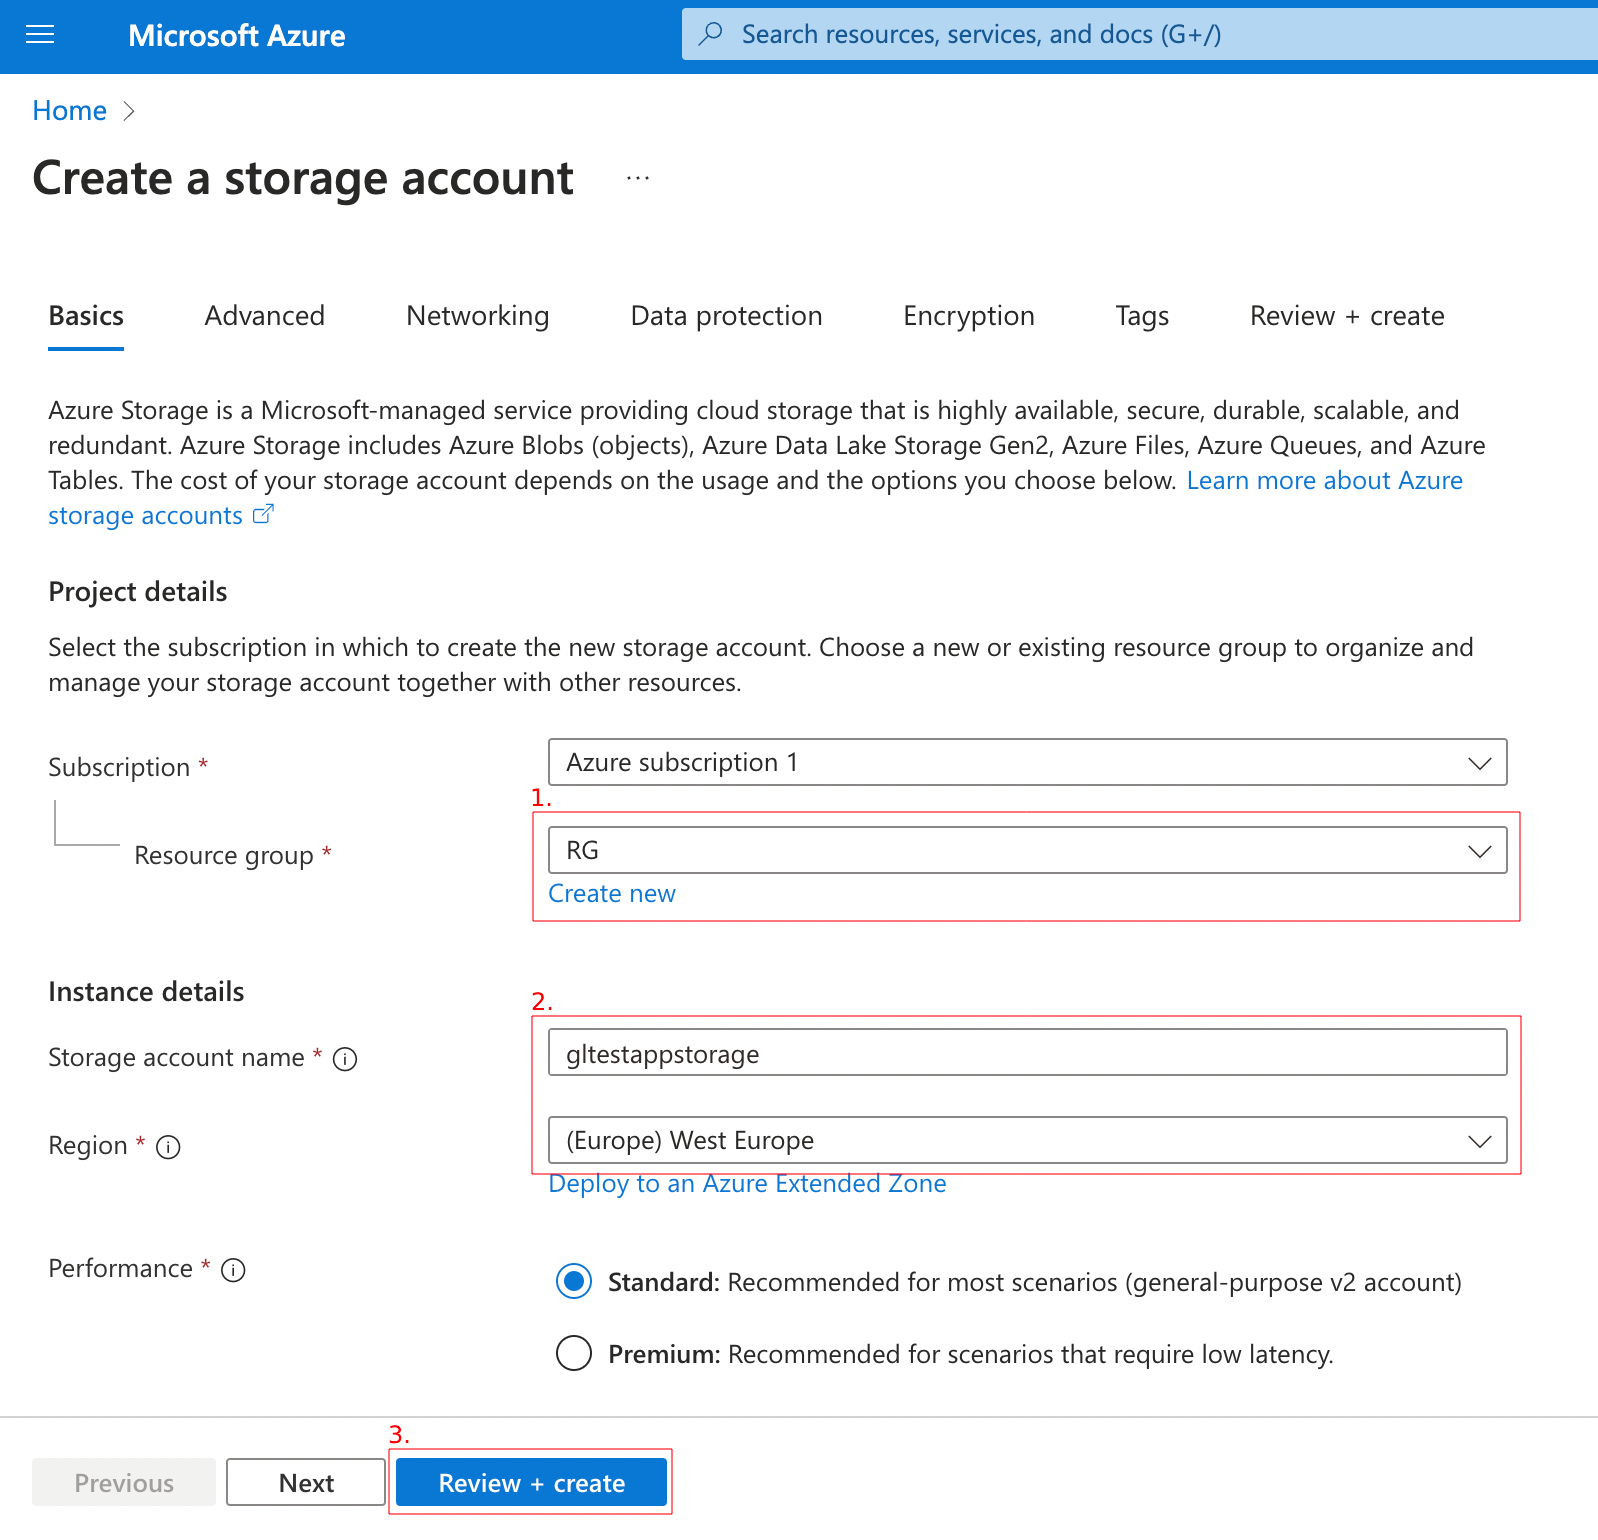The image size is (1598, 1540).
Task: Click the Instance details heading
Action: (x=146, y=992)
